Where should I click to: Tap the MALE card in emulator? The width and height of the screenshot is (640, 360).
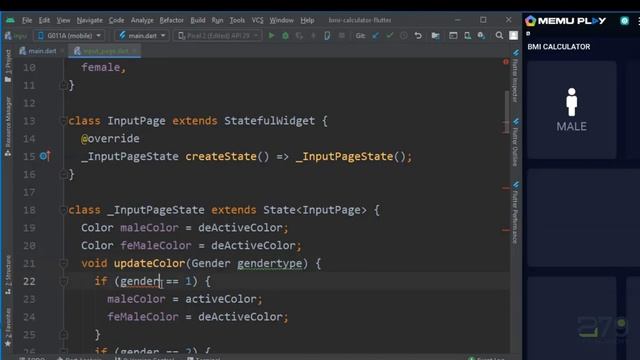click(x=571, y=110)
